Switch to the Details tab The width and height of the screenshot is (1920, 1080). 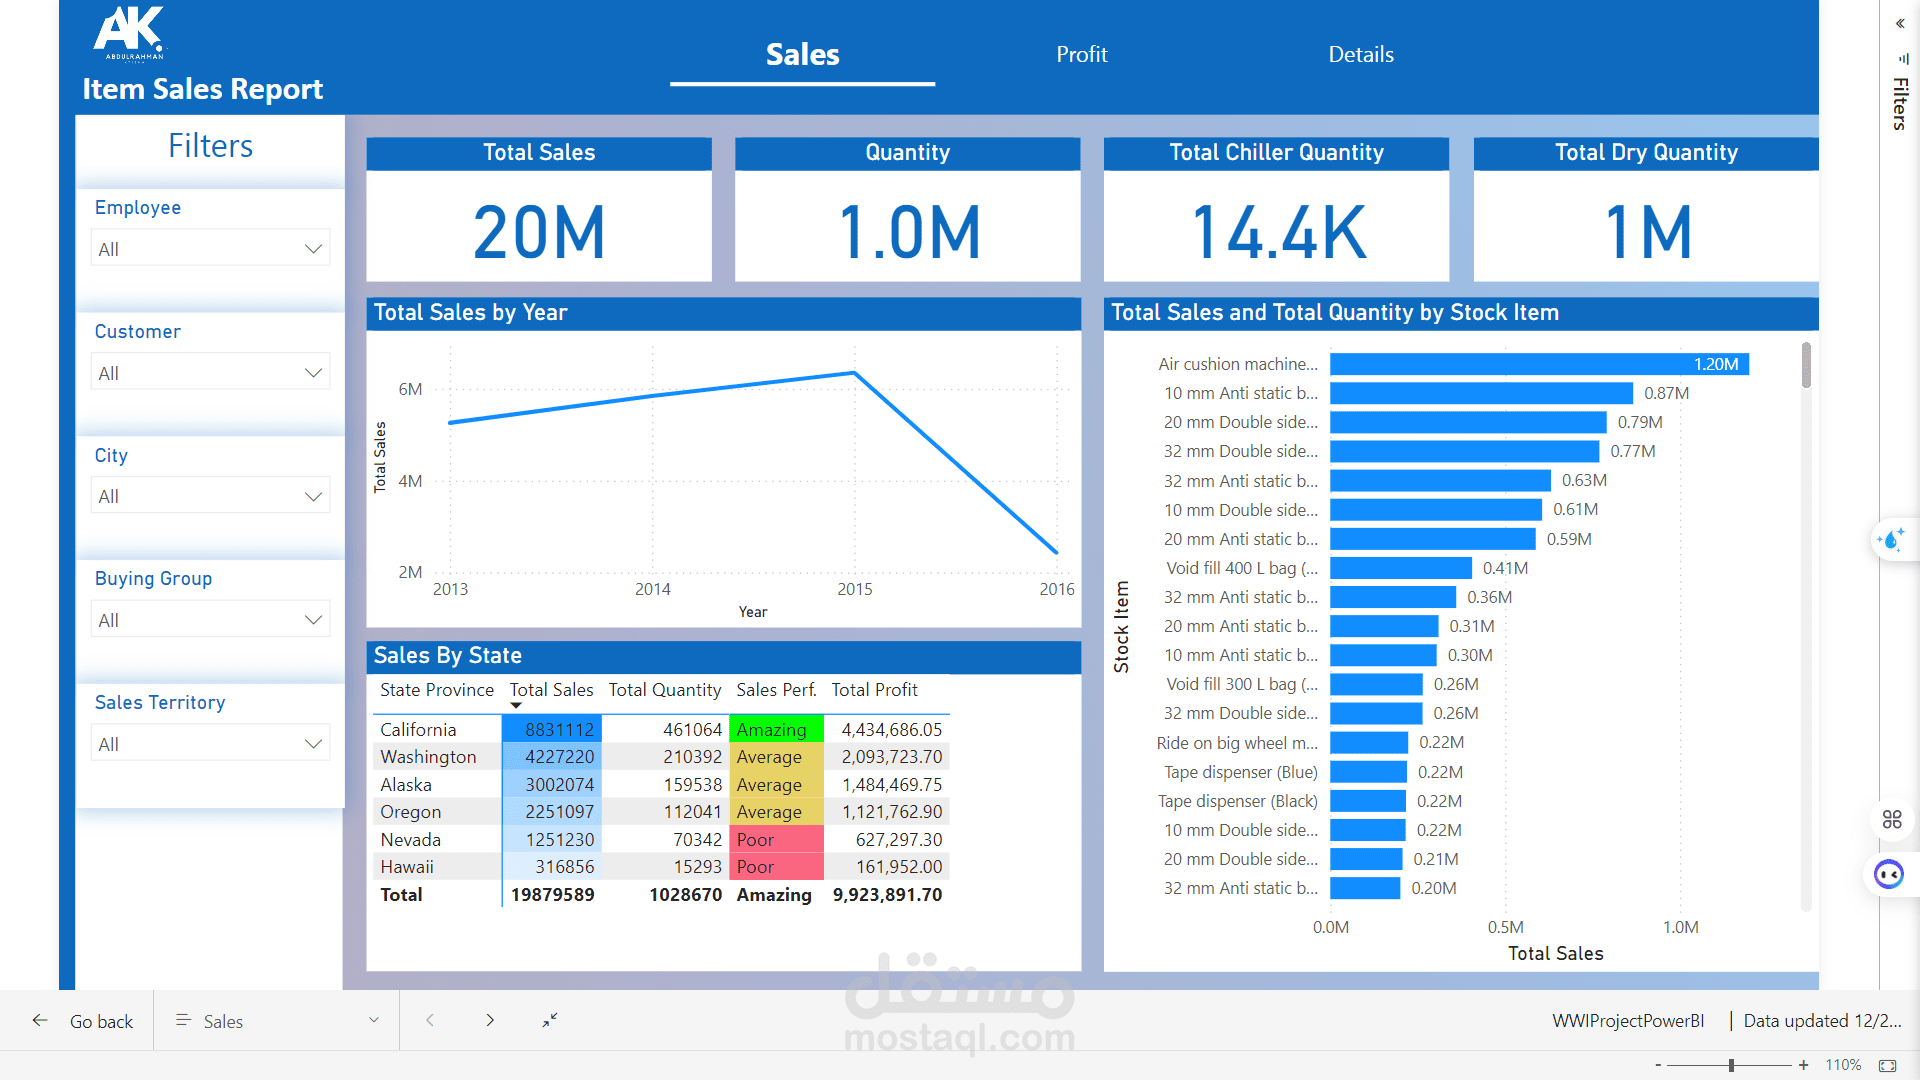click(x=1360, y=55)
